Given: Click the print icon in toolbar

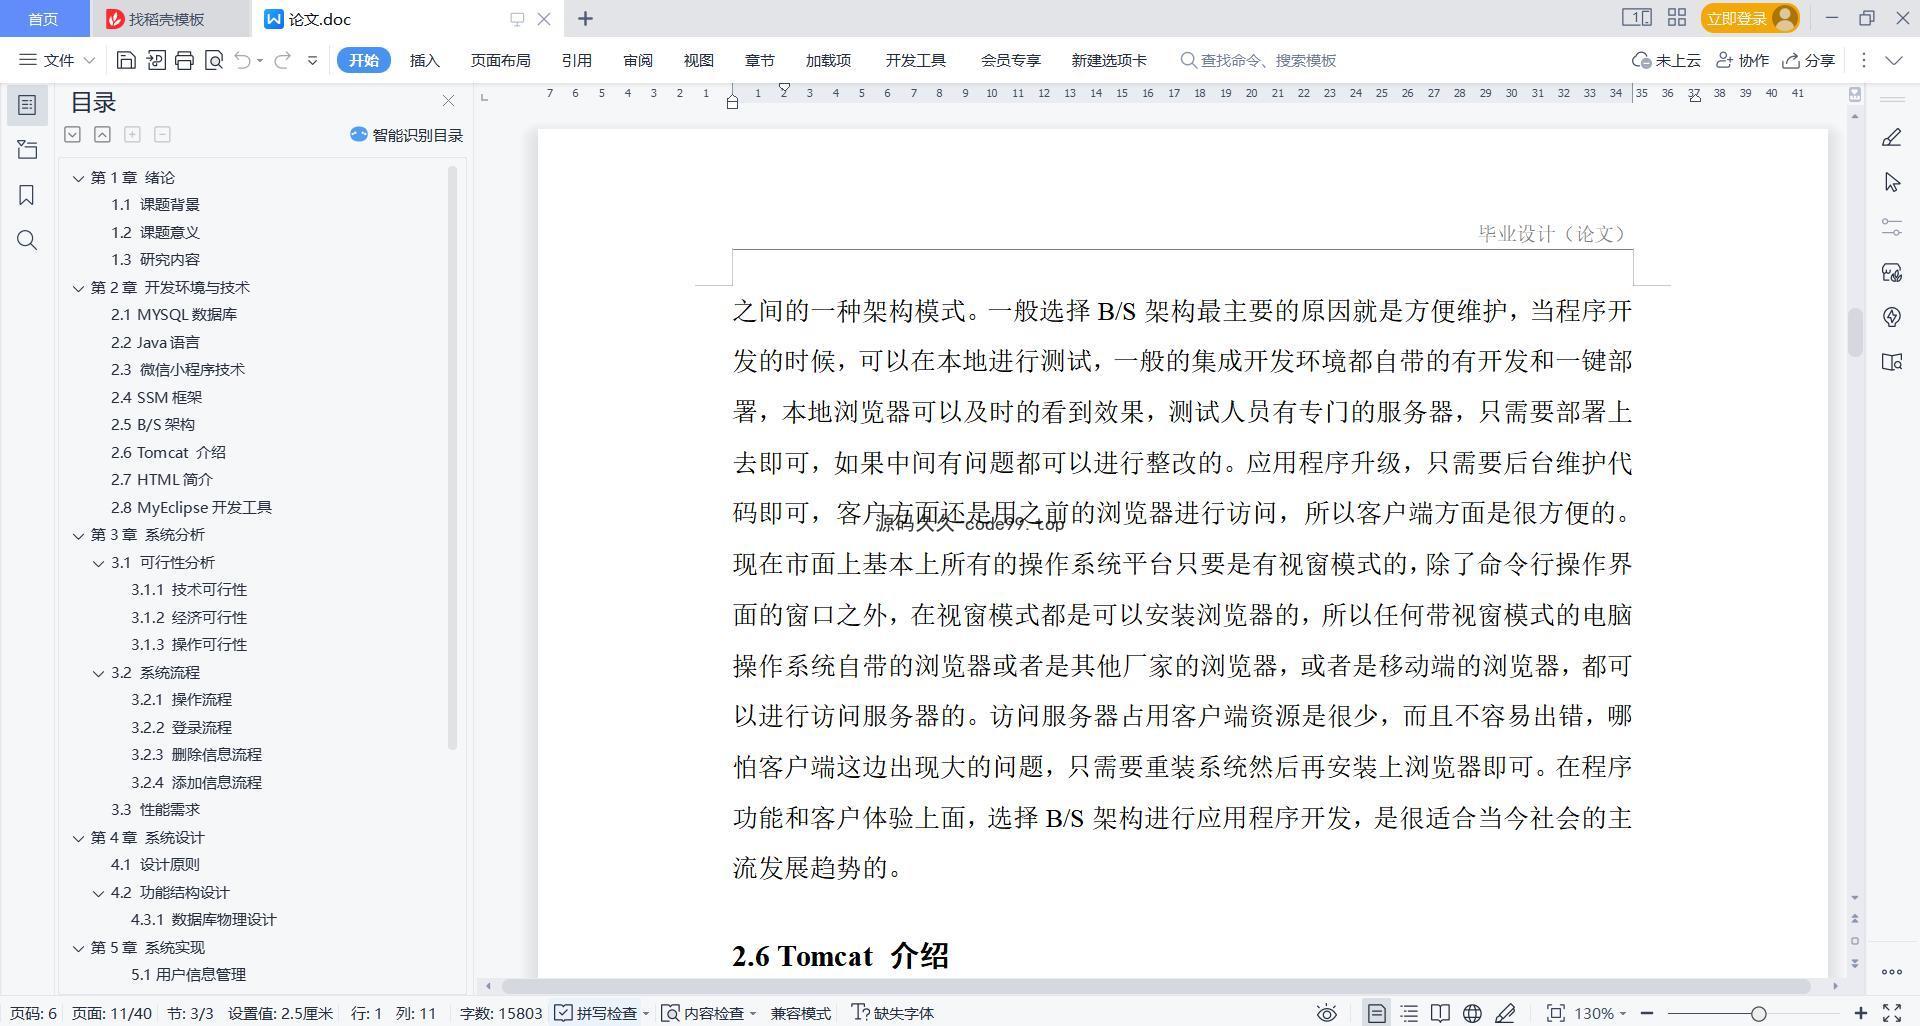Looking at the screenshot, I should point(184,61).
